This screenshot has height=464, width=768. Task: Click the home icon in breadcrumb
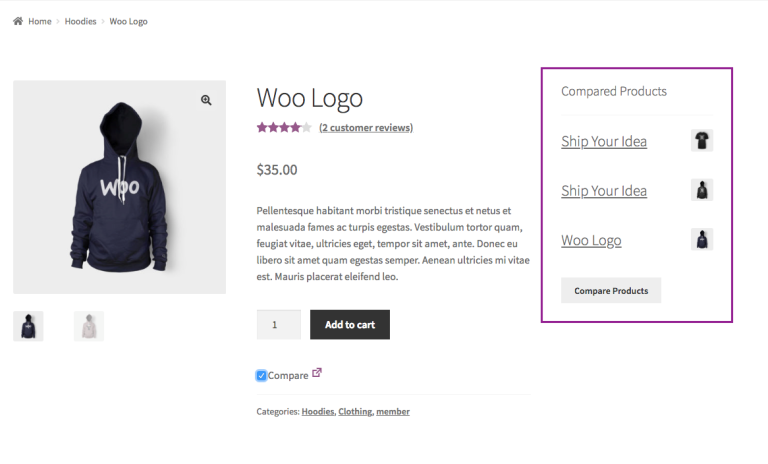18,21
